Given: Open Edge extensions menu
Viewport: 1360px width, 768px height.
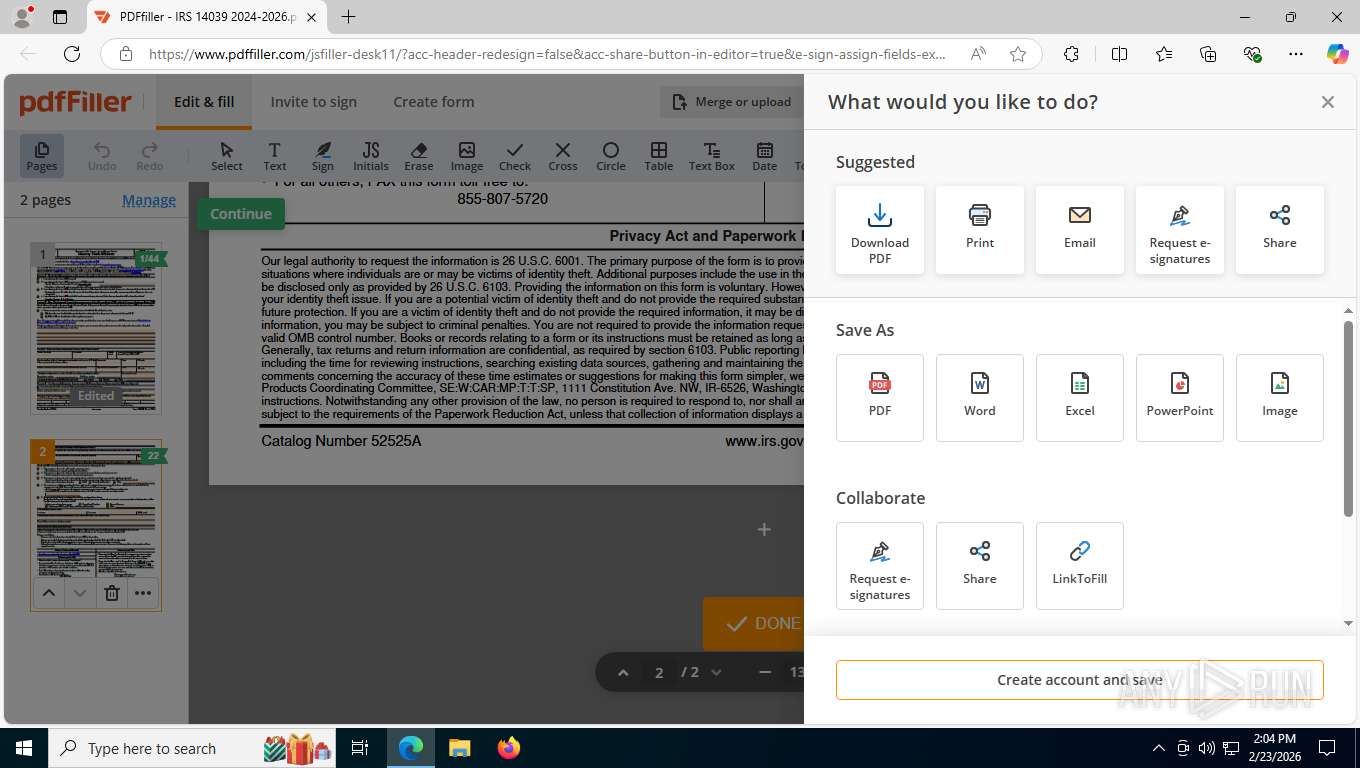Looking at the screenshot, I should (1071, 54).
